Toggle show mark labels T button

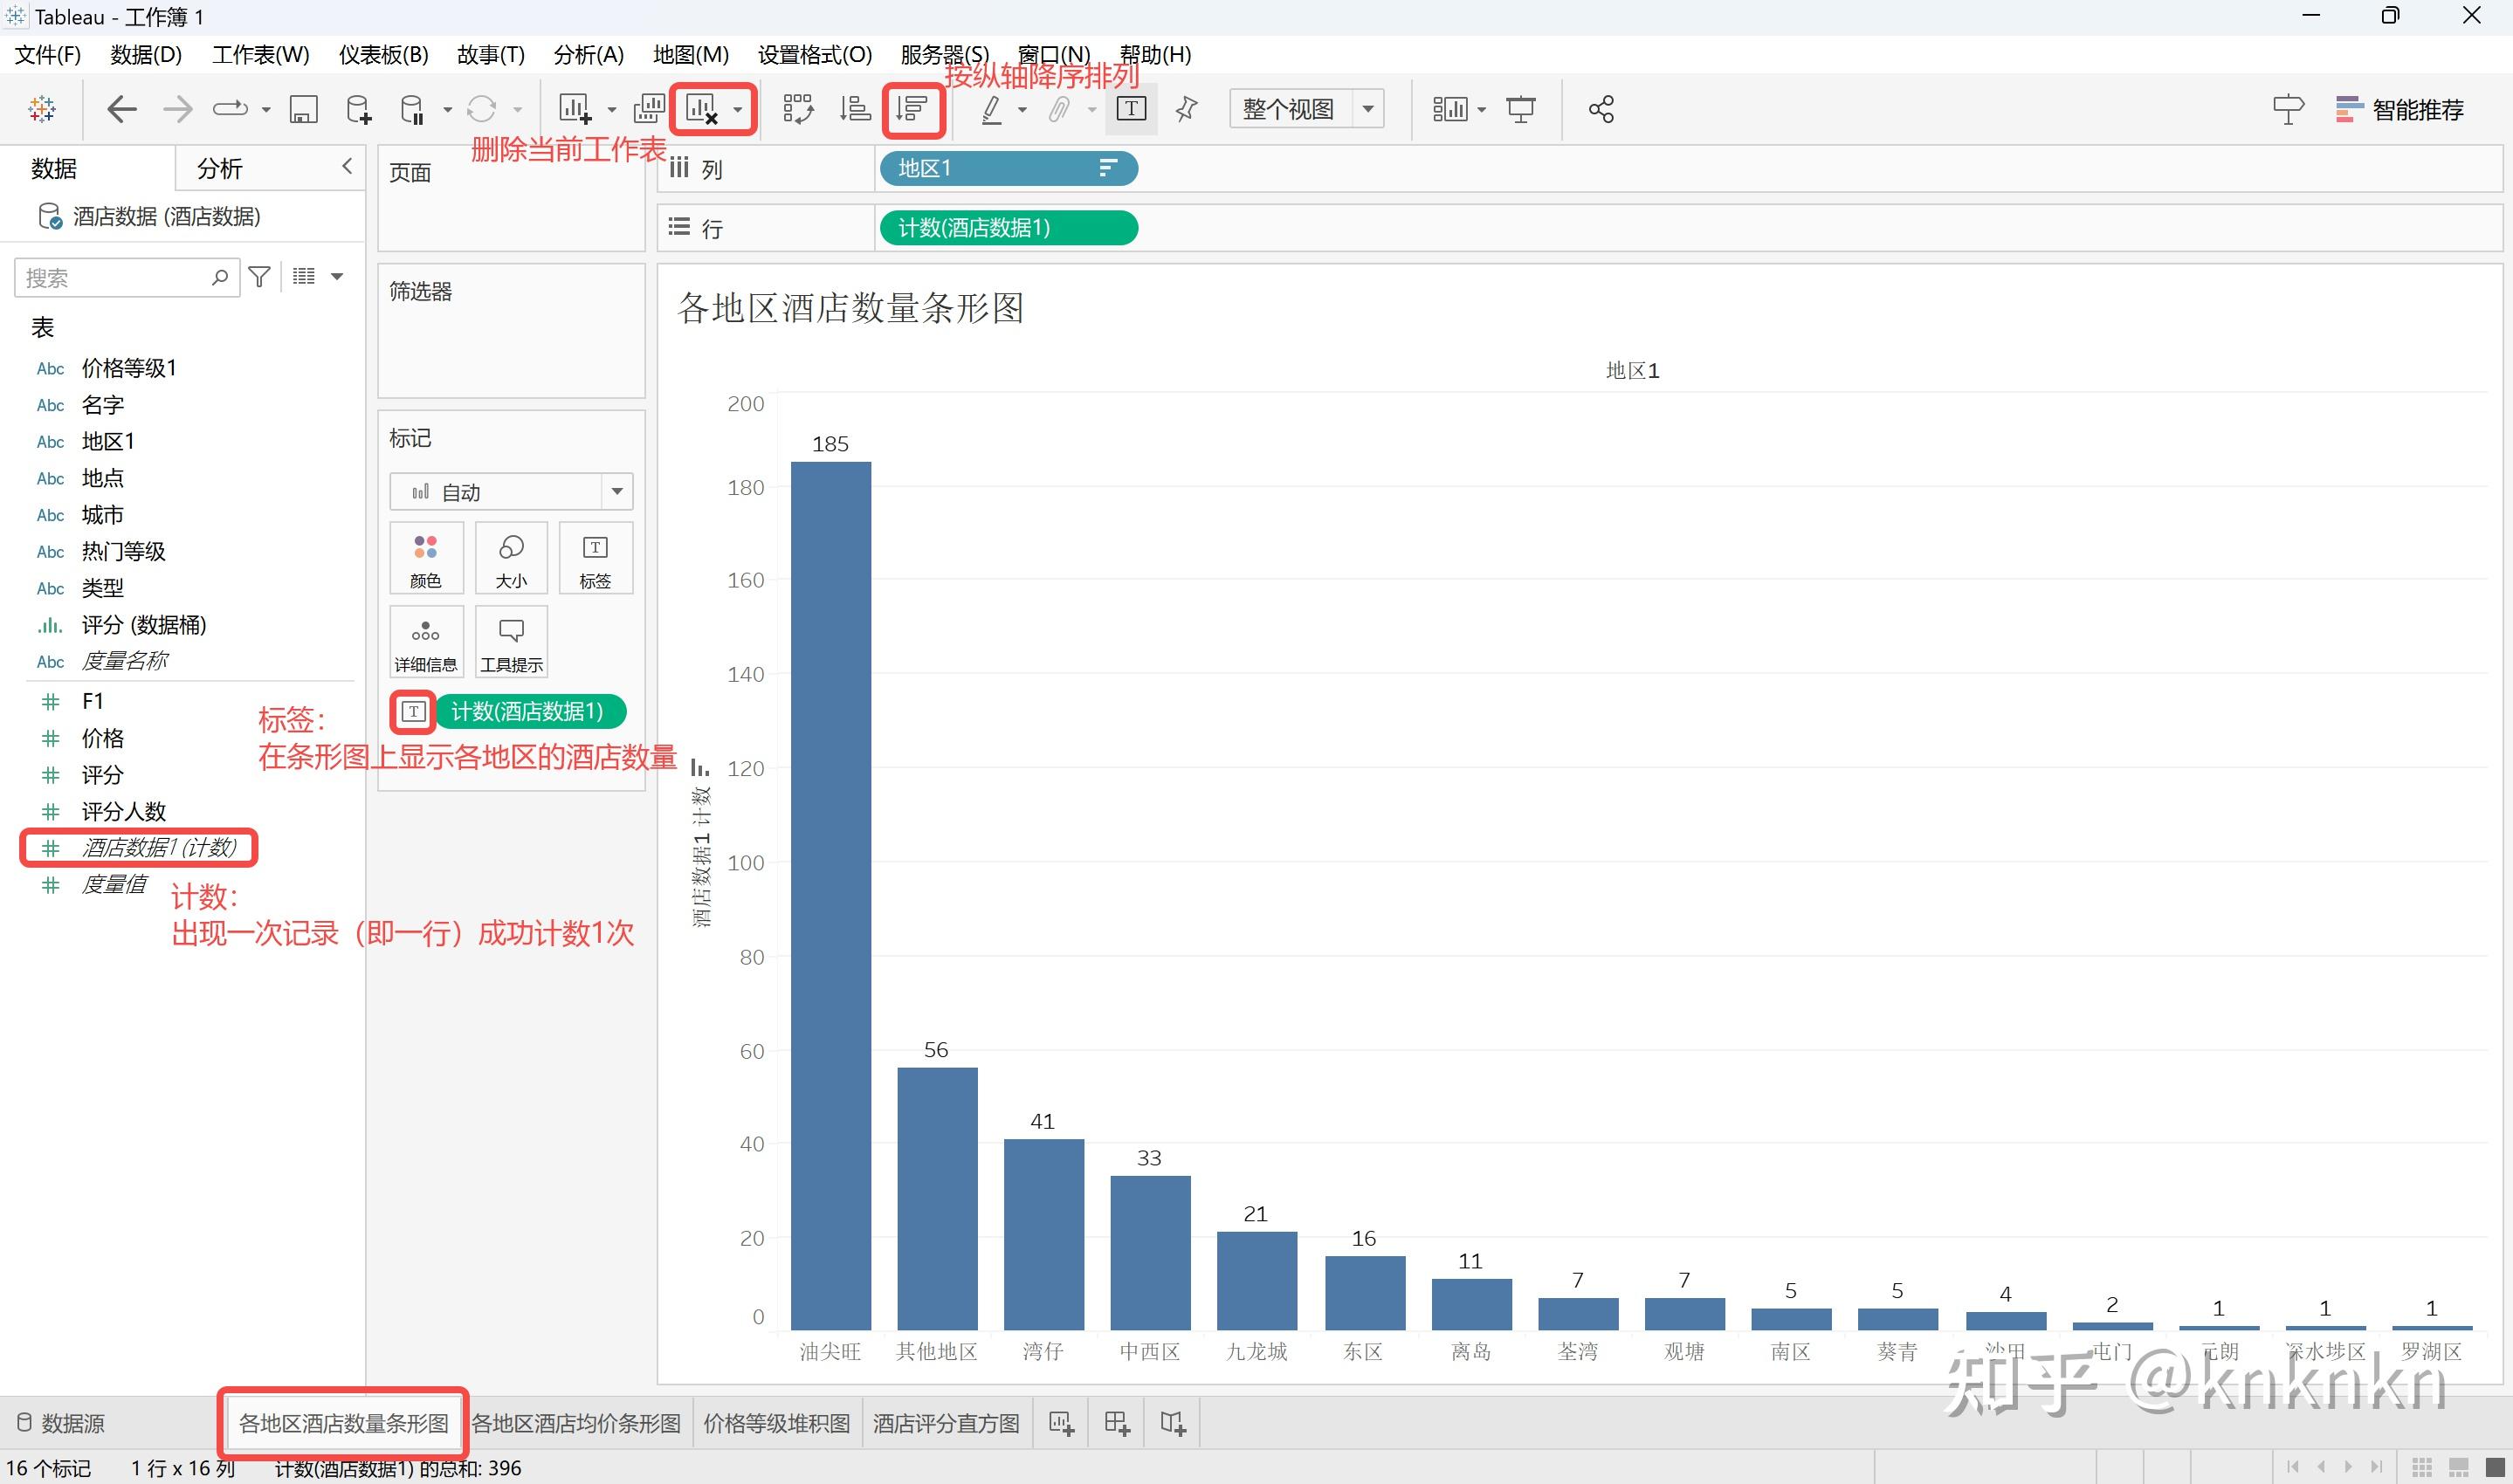(x=1131, y=109)
